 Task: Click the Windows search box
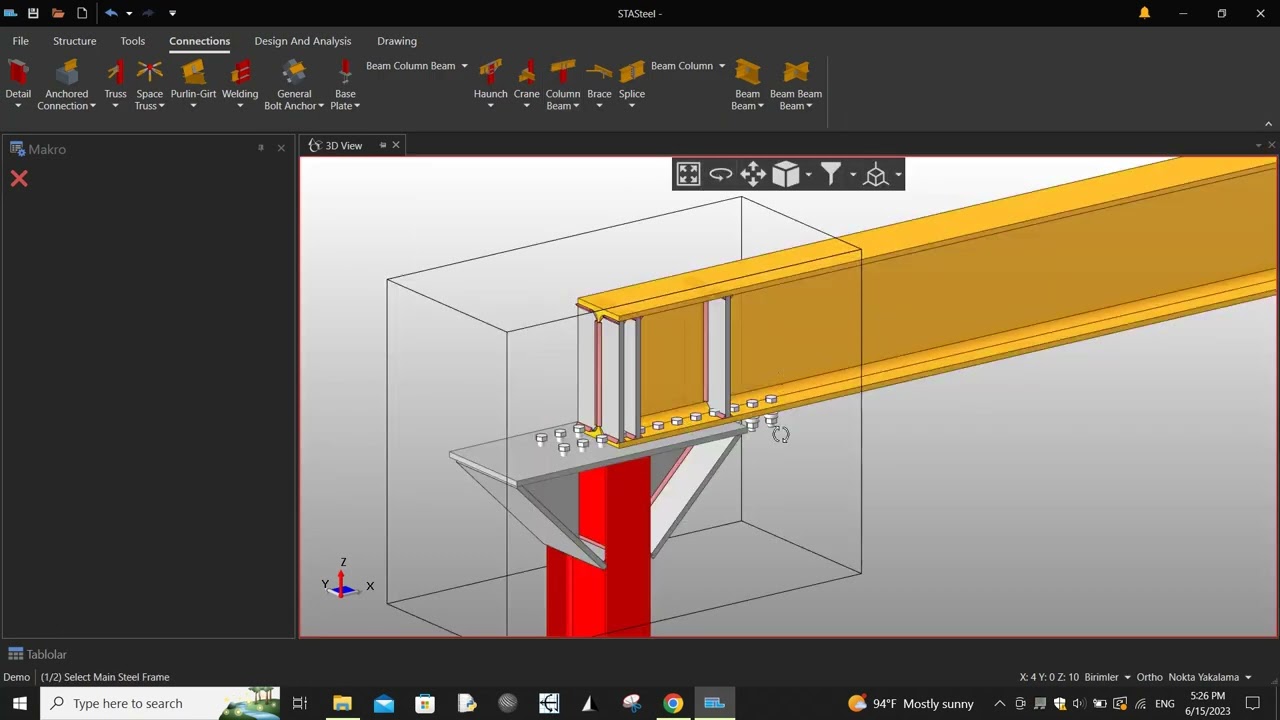click(x=160, y=703)
